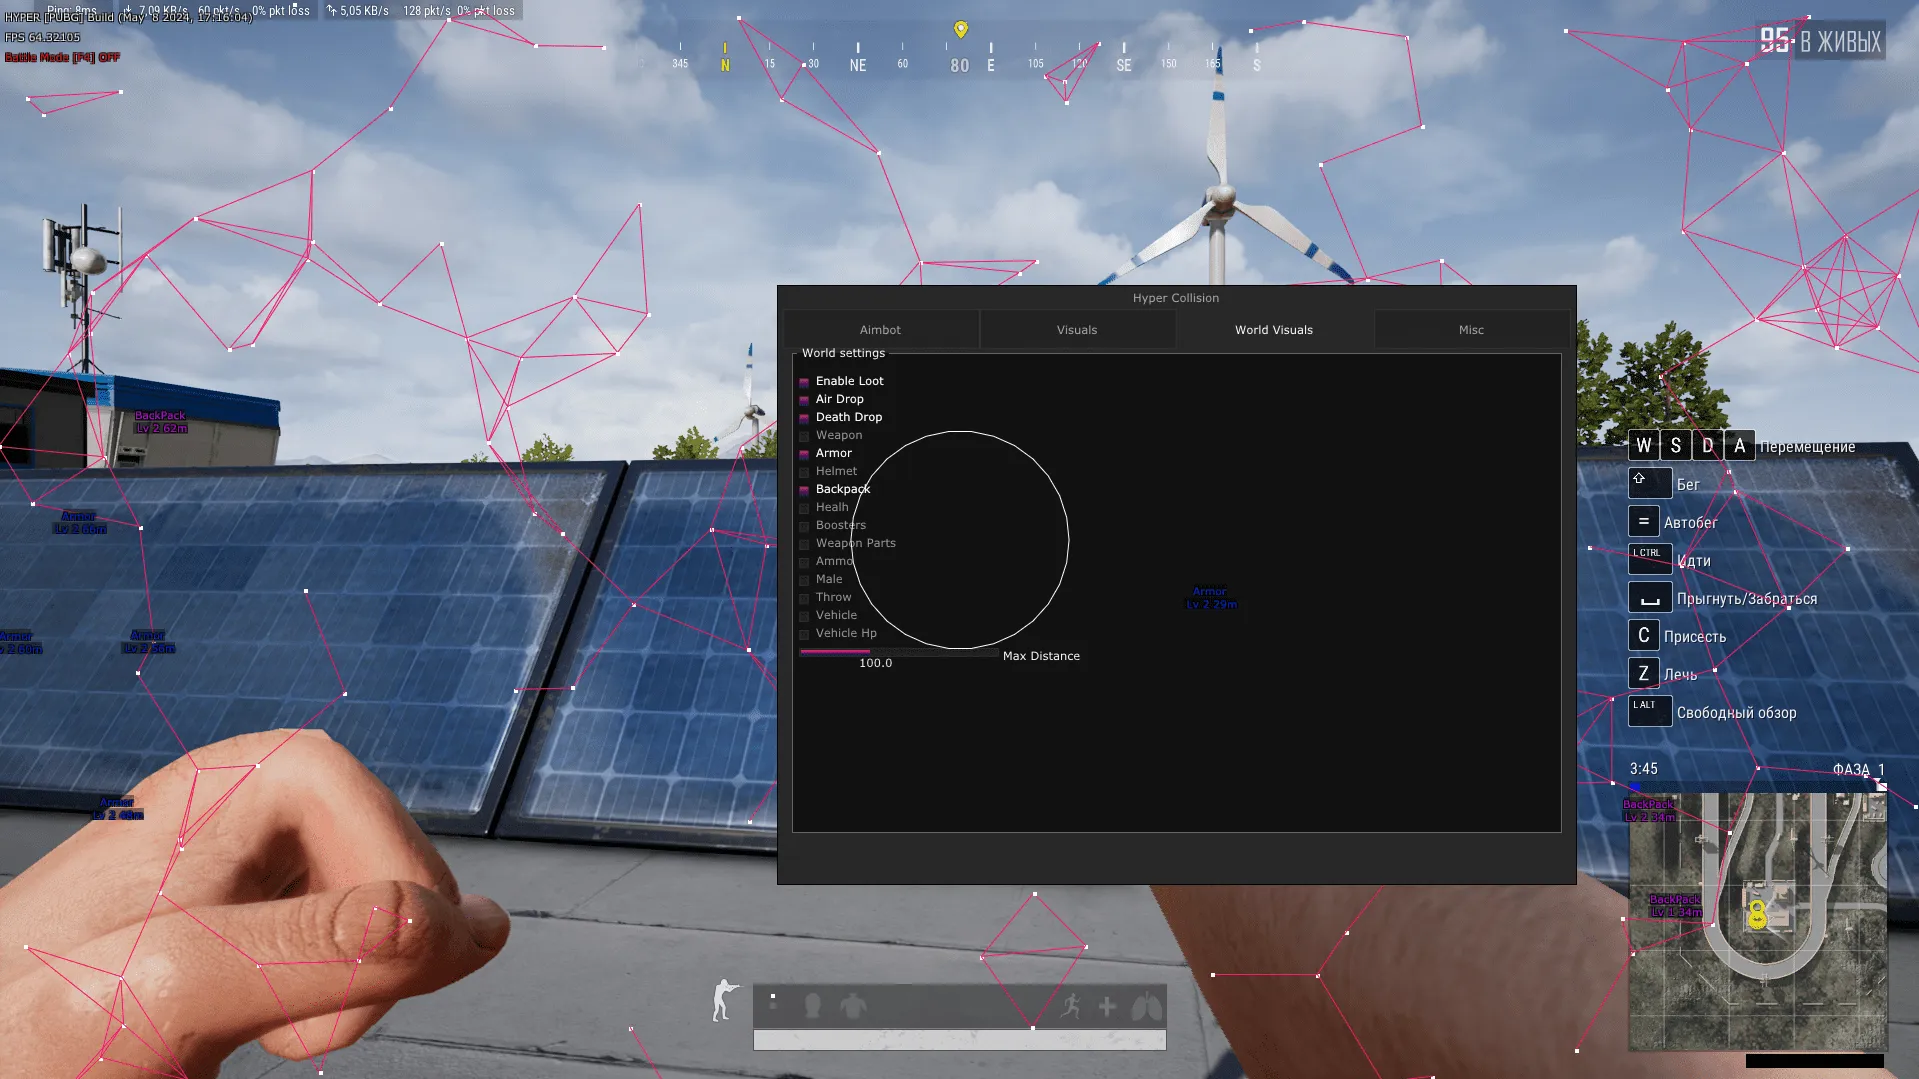
Task: Click the sprinting boost icon
Action: [1070, 1006]
